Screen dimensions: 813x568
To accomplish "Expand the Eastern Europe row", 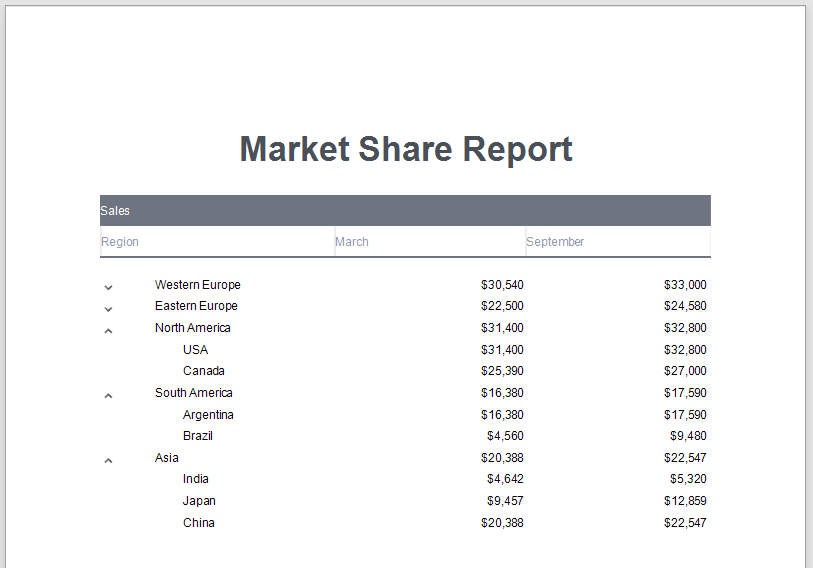I will tap(108, 308).
